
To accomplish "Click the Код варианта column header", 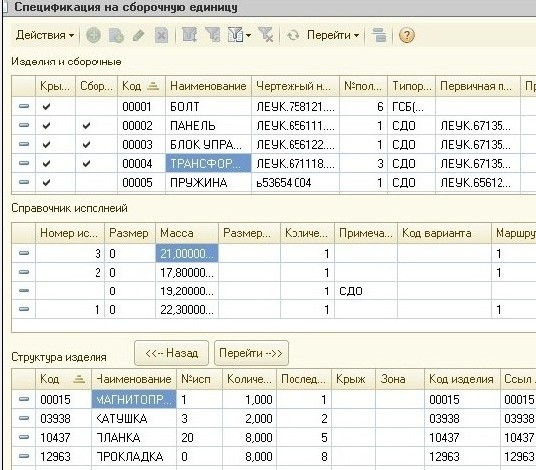I will [x=444, y=233].
